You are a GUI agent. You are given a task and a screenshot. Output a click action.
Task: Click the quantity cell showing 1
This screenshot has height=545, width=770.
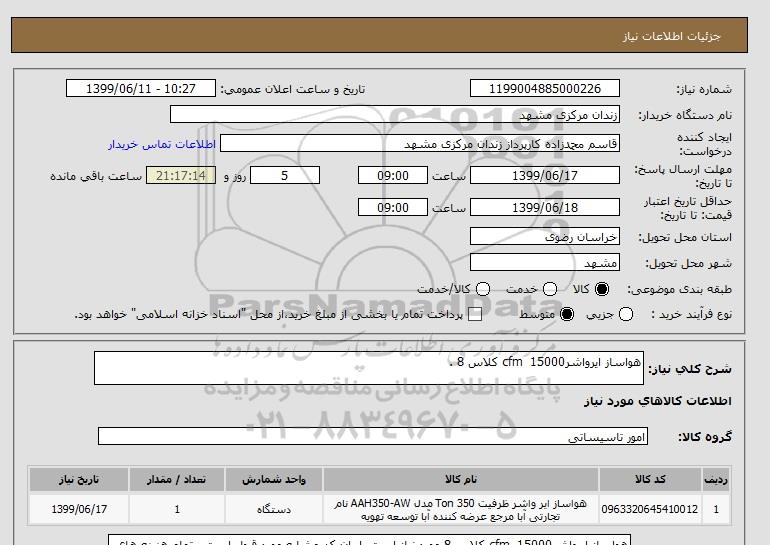point(177,509)
